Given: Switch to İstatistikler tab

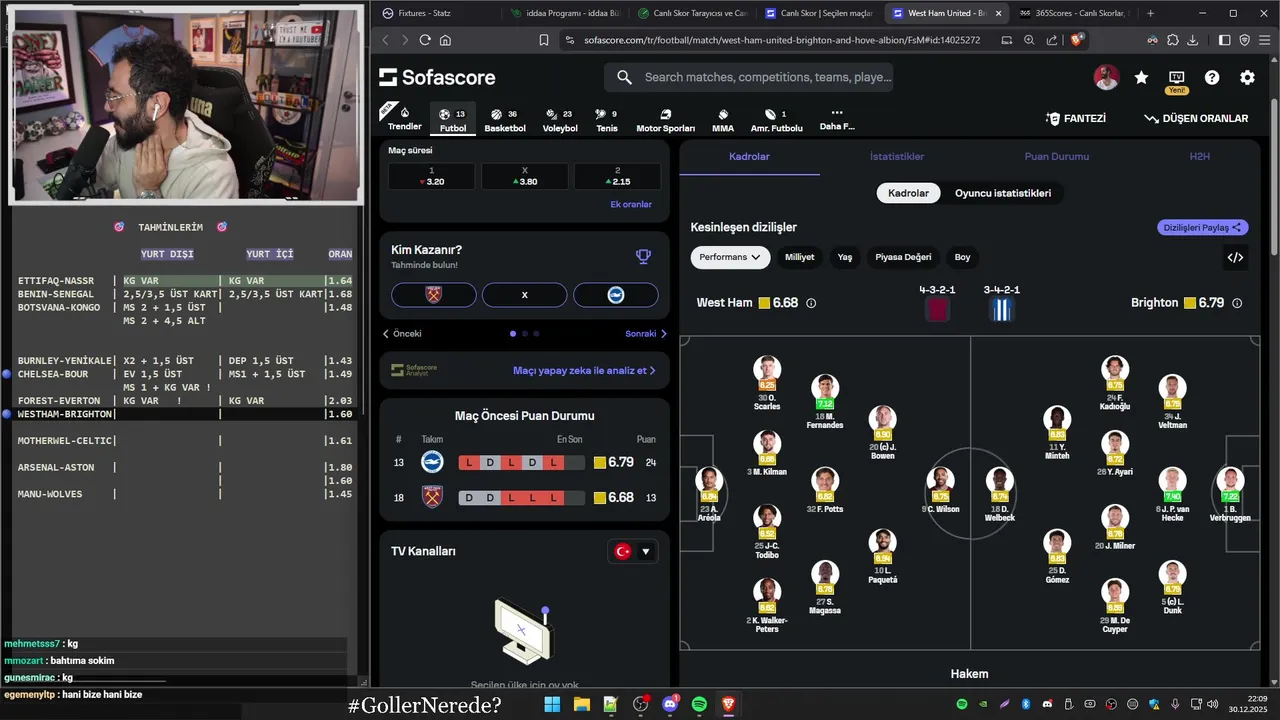Looking at the screenshot, I should pyautogui.click(x=897, y=157).
